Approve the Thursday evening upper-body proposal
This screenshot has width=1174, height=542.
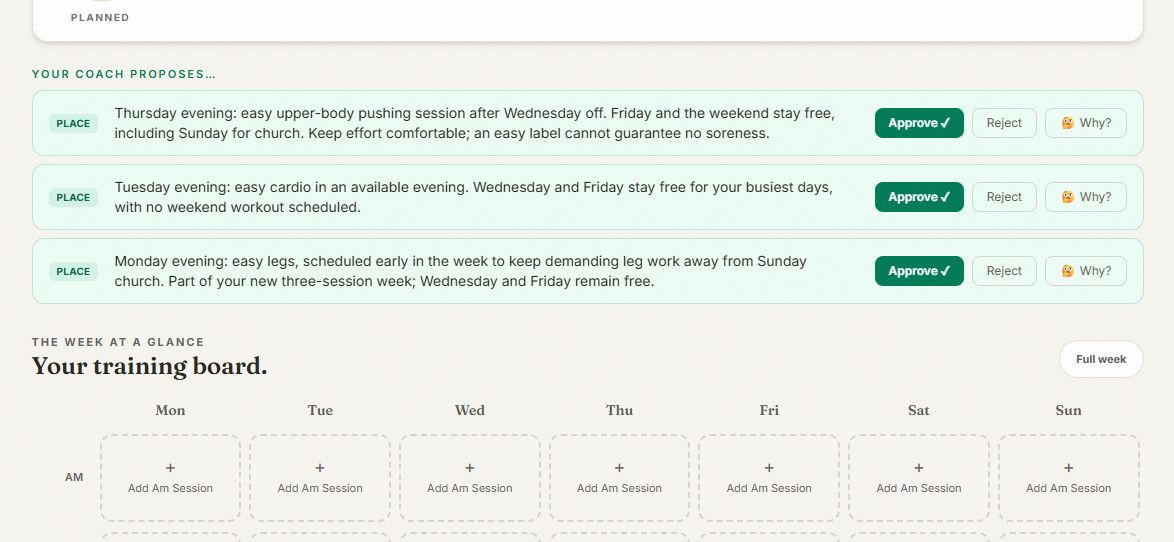(x=919, y=124)
